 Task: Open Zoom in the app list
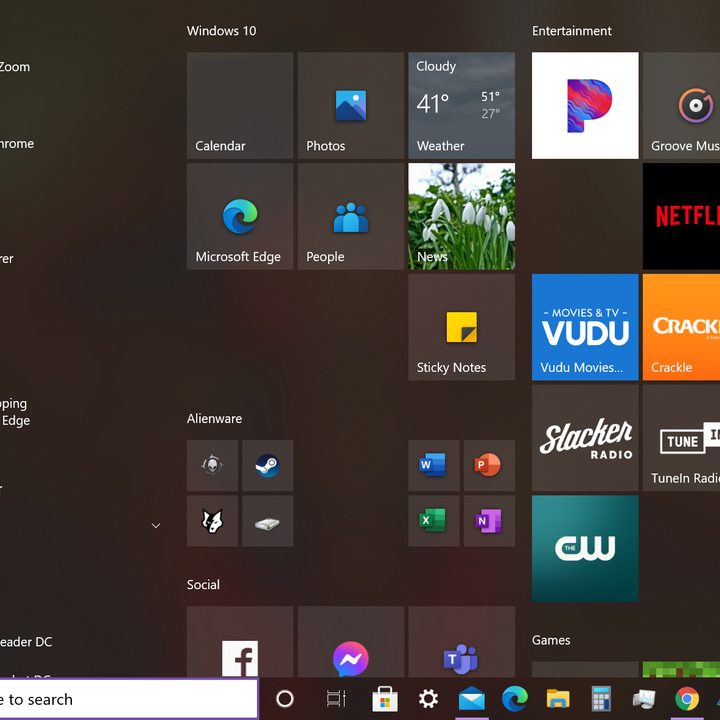15,67
